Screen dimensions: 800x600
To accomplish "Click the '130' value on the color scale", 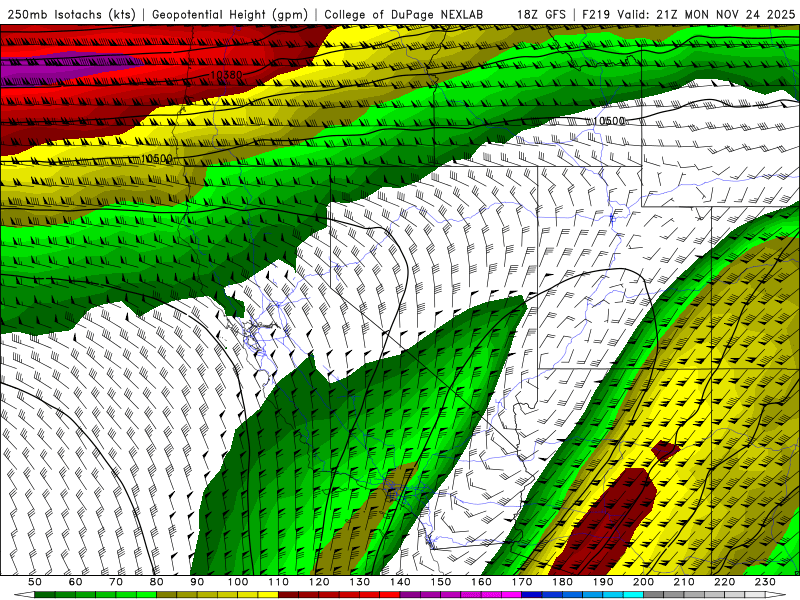I will pyautogui.click(x=359, y=582).
